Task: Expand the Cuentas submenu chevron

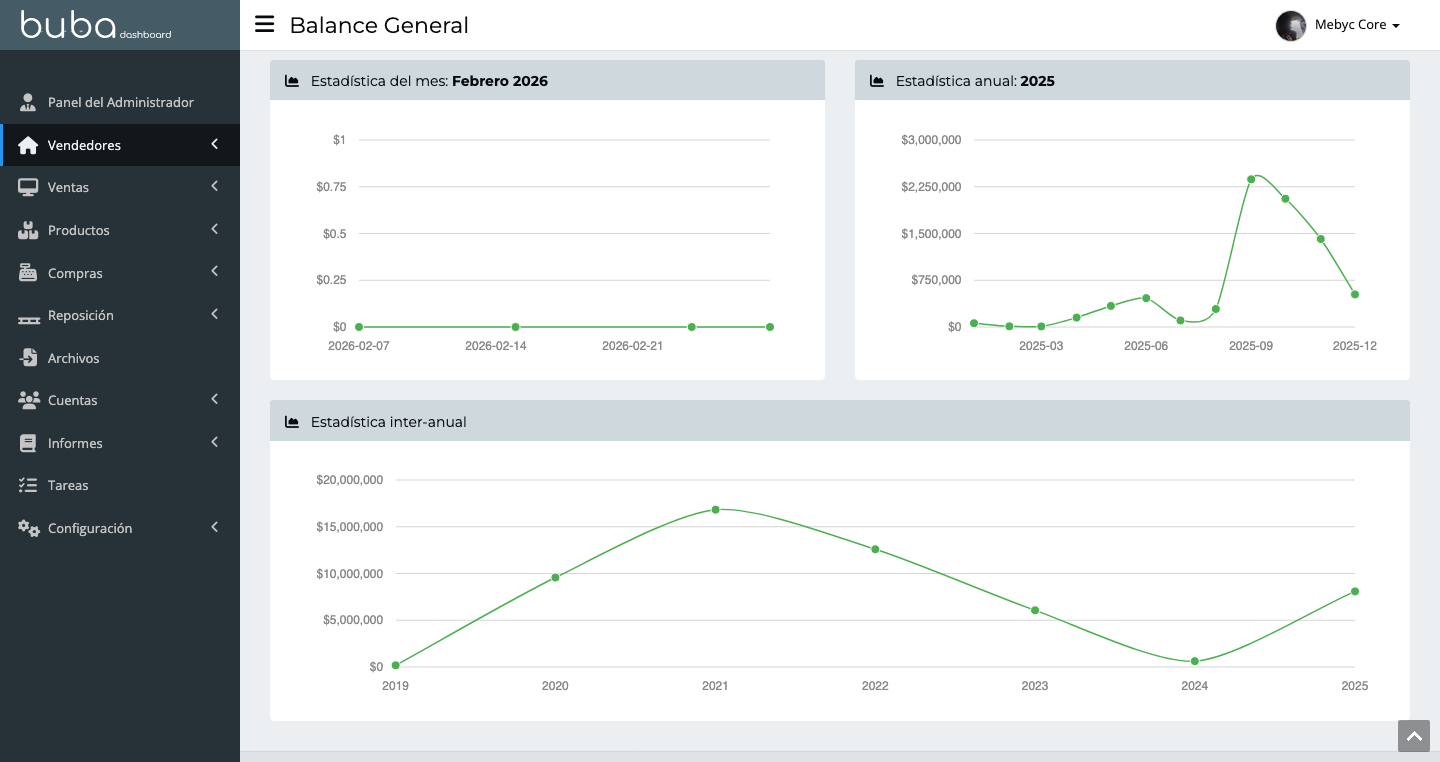Action: pyautogui.click(x=214, y=400)
